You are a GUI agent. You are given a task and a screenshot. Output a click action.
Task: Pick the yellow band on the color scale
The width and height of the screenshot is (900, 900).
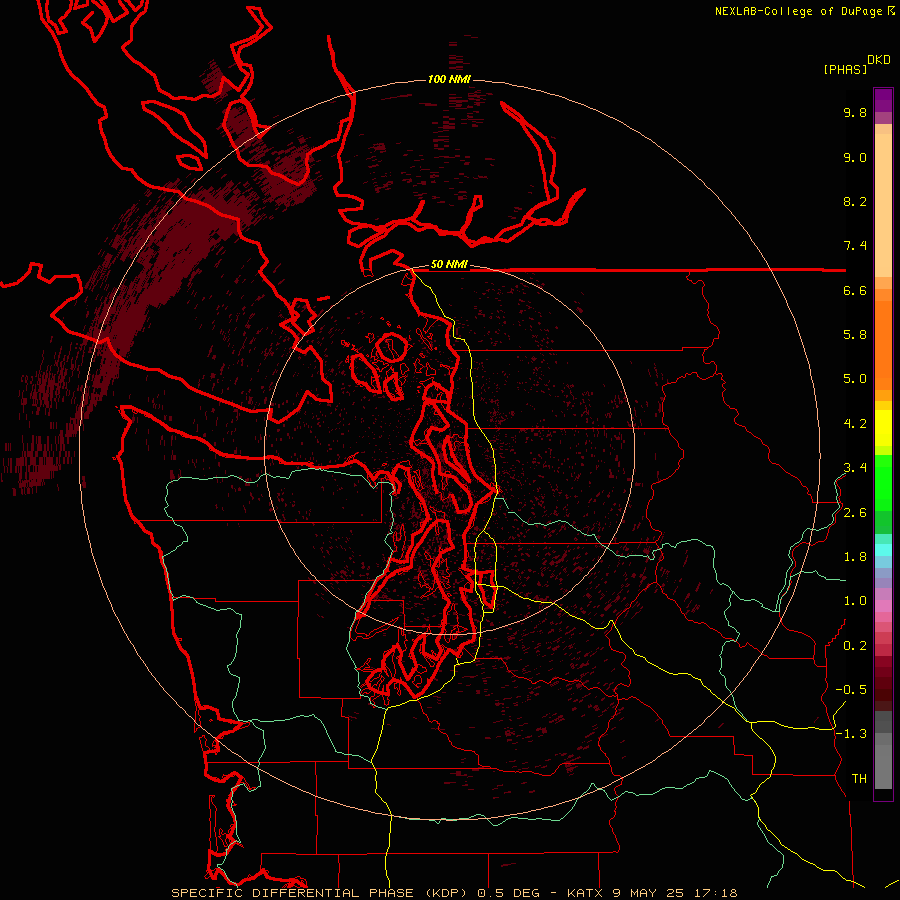point(883,428)
